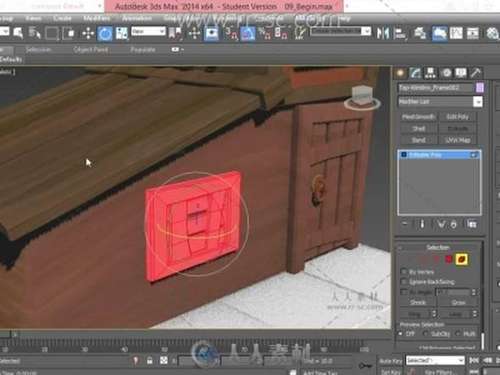This screenshot has height=375, width=500.
Task: Select the SubObj preview selection radio
Action: (x=425, y=333)
